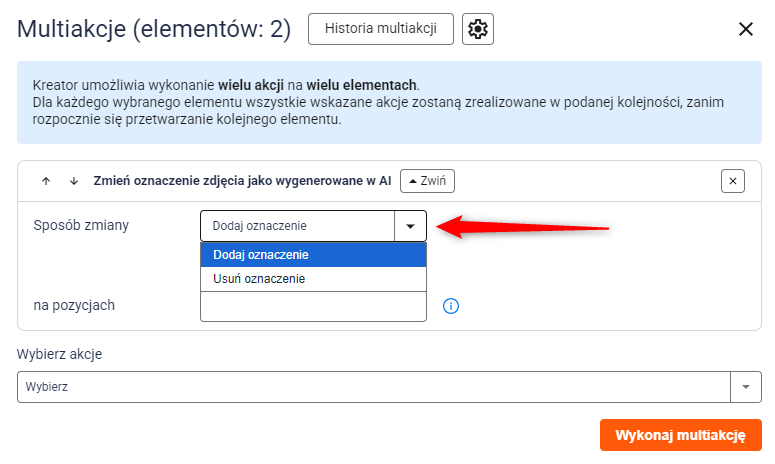Show info tooltip next to positions field
Viewport: 775px width, 464px height.
(450, 306)
